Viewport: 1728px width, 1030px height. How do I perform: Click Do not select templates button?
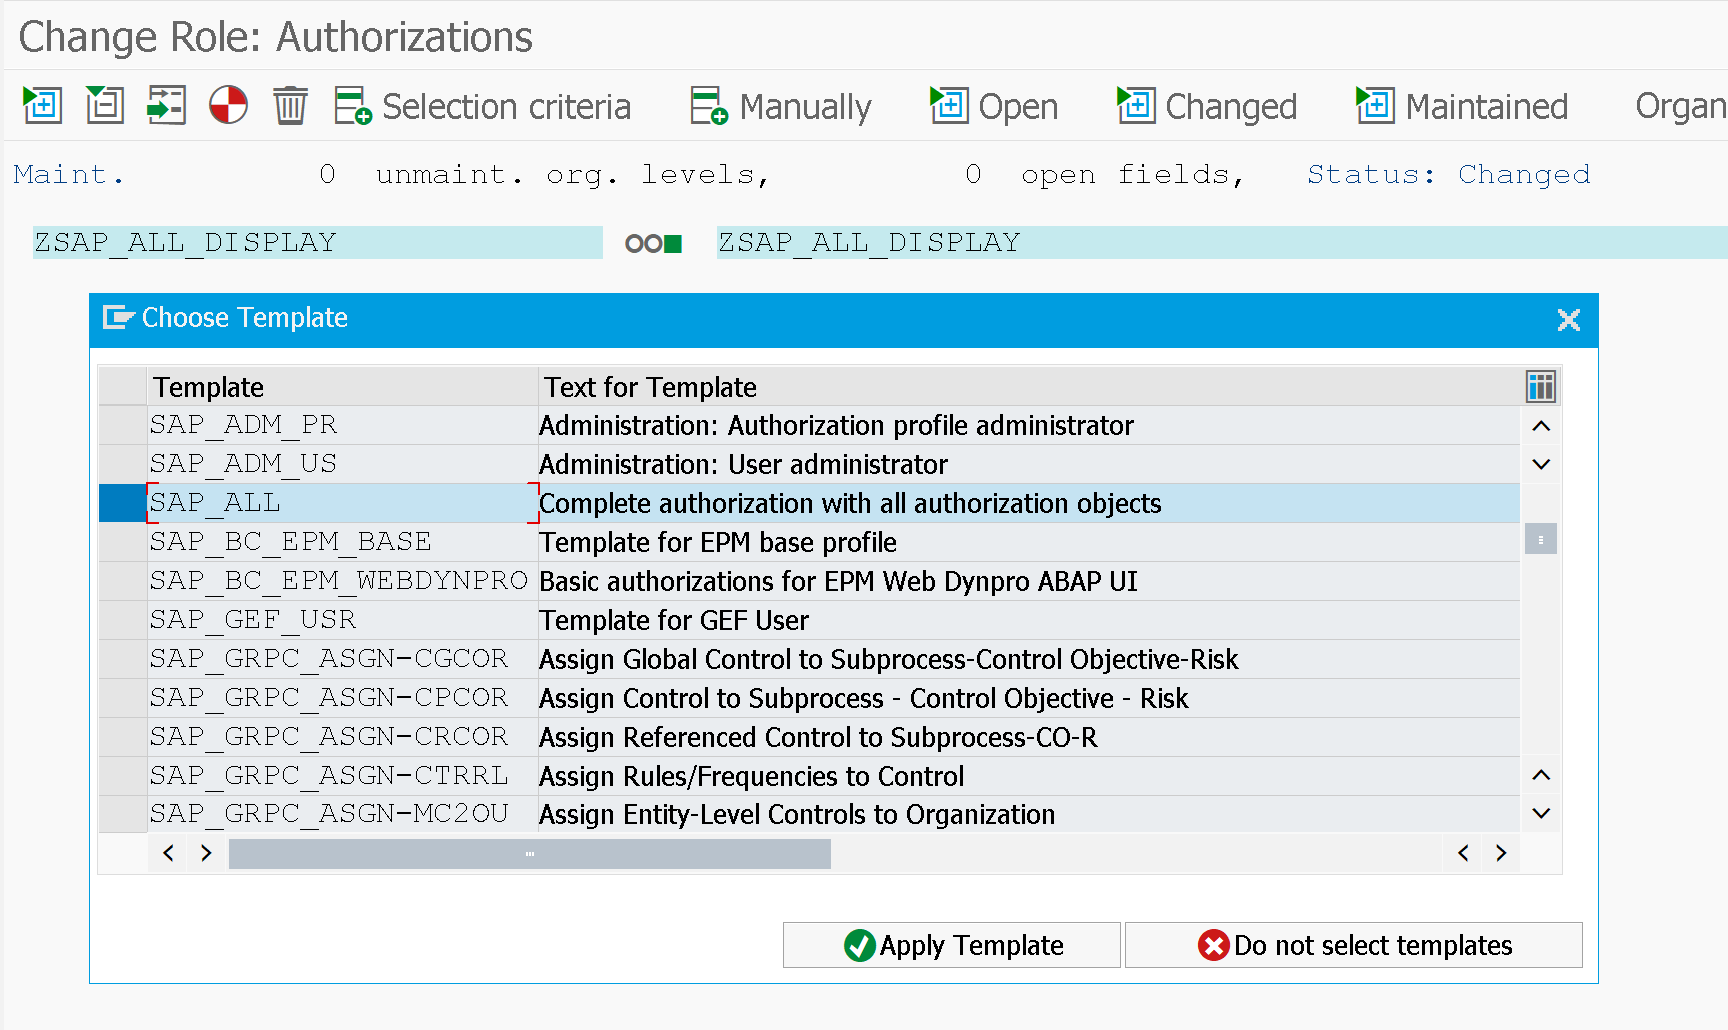[x=1354, y=945]
